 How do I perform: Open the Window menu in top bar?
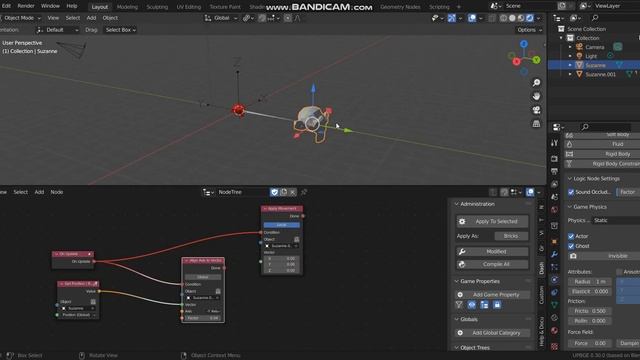coord(51,6)
